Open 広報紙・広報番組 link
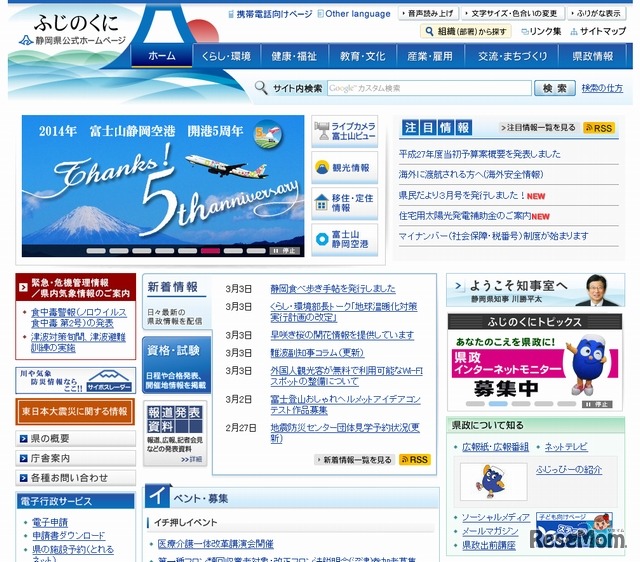The image size is (640, 562). pyautogui.click(x=496, y=447)
